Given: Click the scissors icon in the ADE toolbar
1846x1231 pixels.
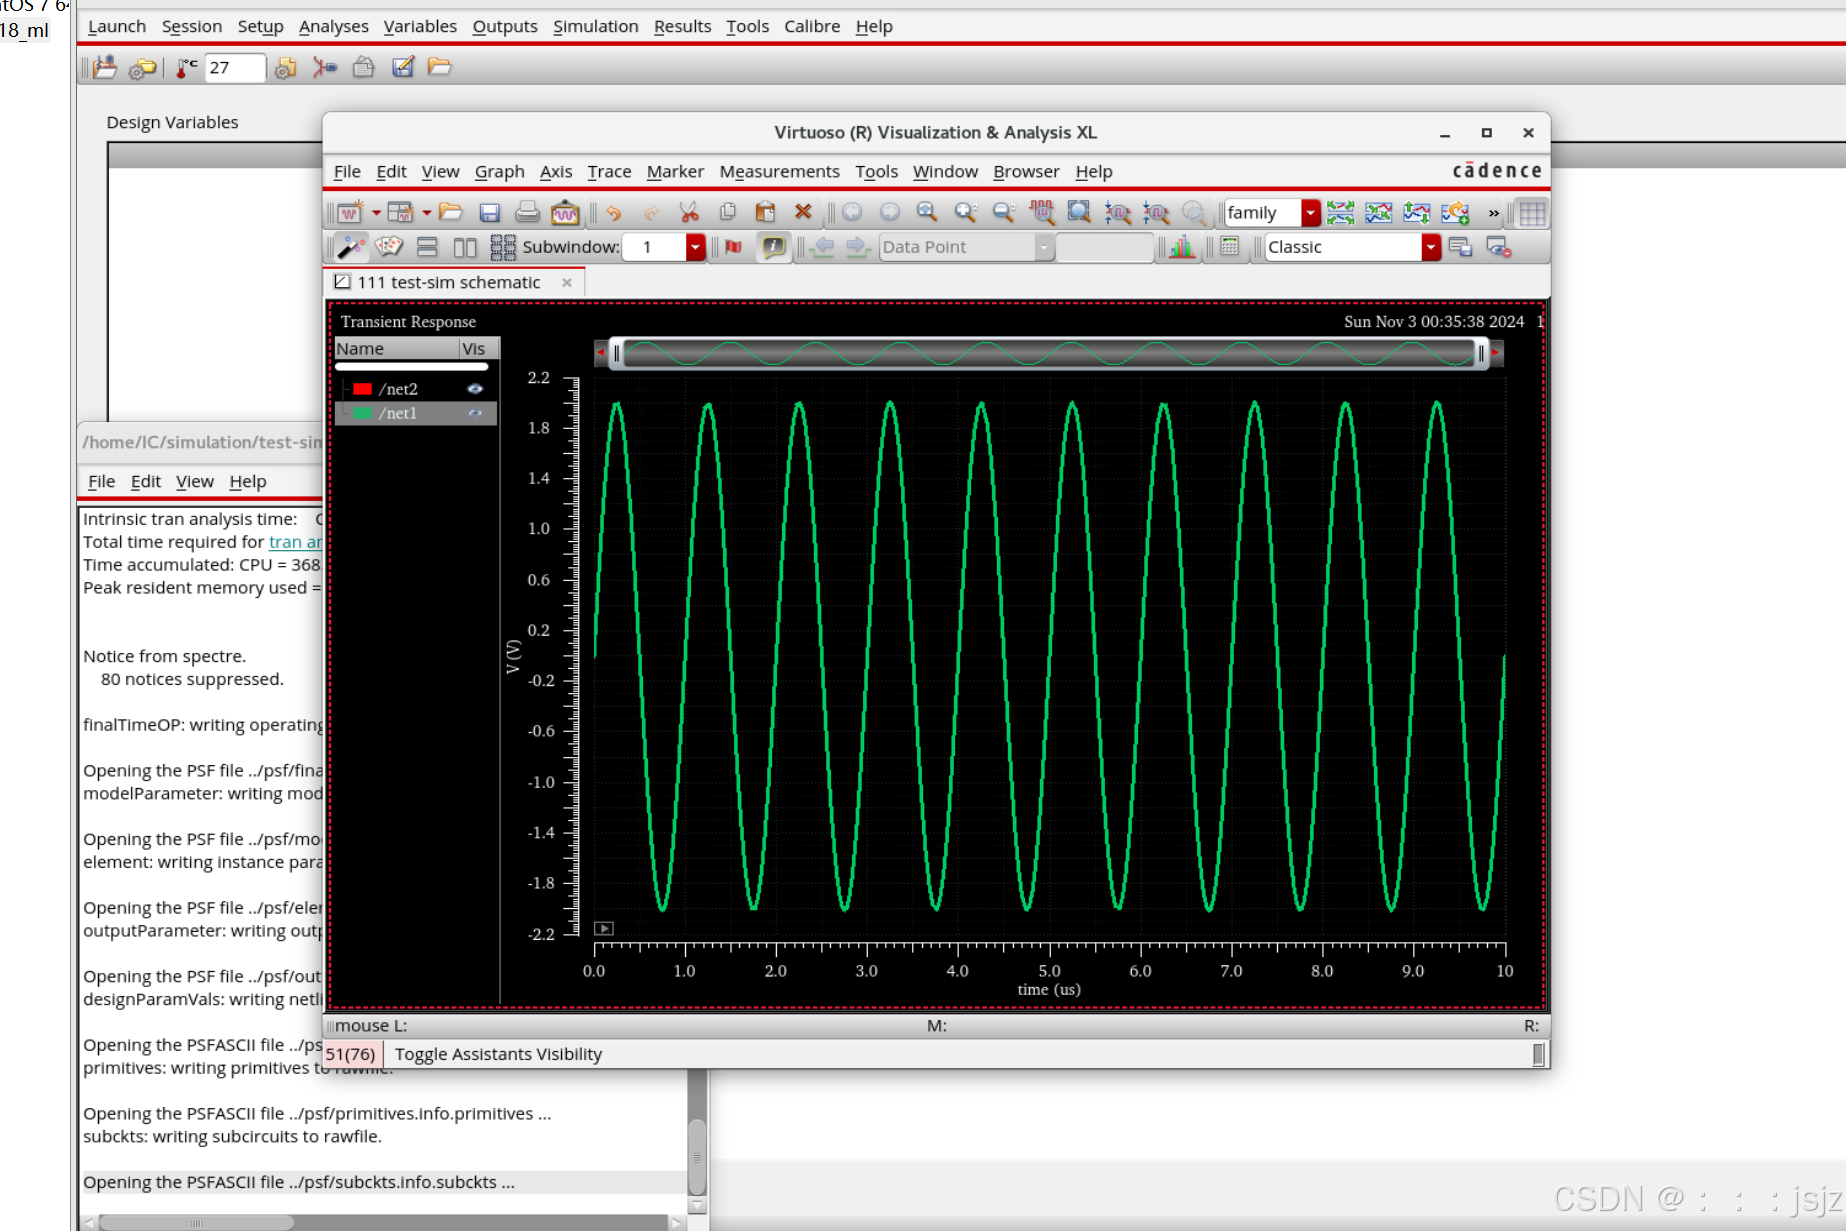Looking at the screenshot, I should [x=324, y=67].
